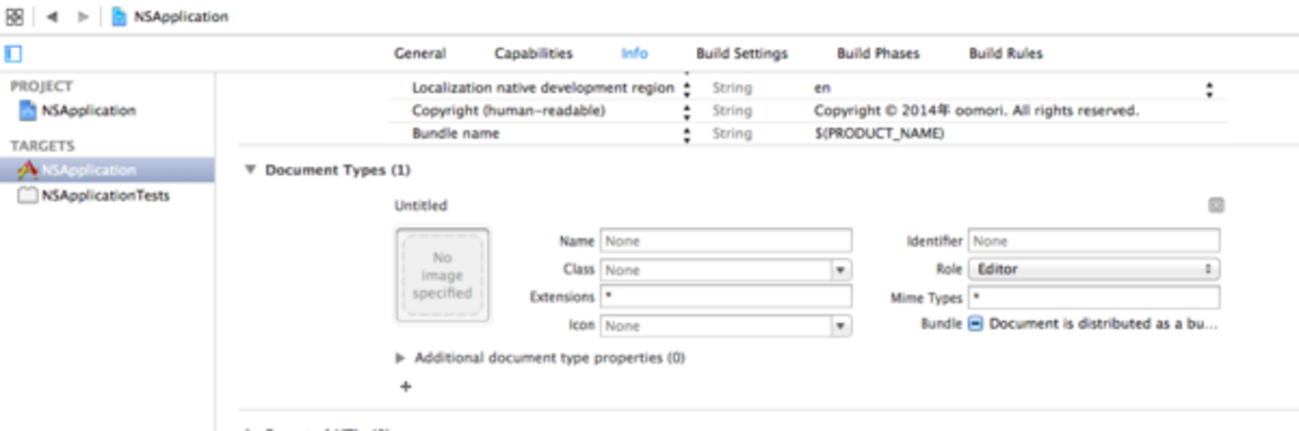Screen dimensions: 1299x431
Task: Click the $(PRODUCT_NAME) value
Action: tap(879, 134)
